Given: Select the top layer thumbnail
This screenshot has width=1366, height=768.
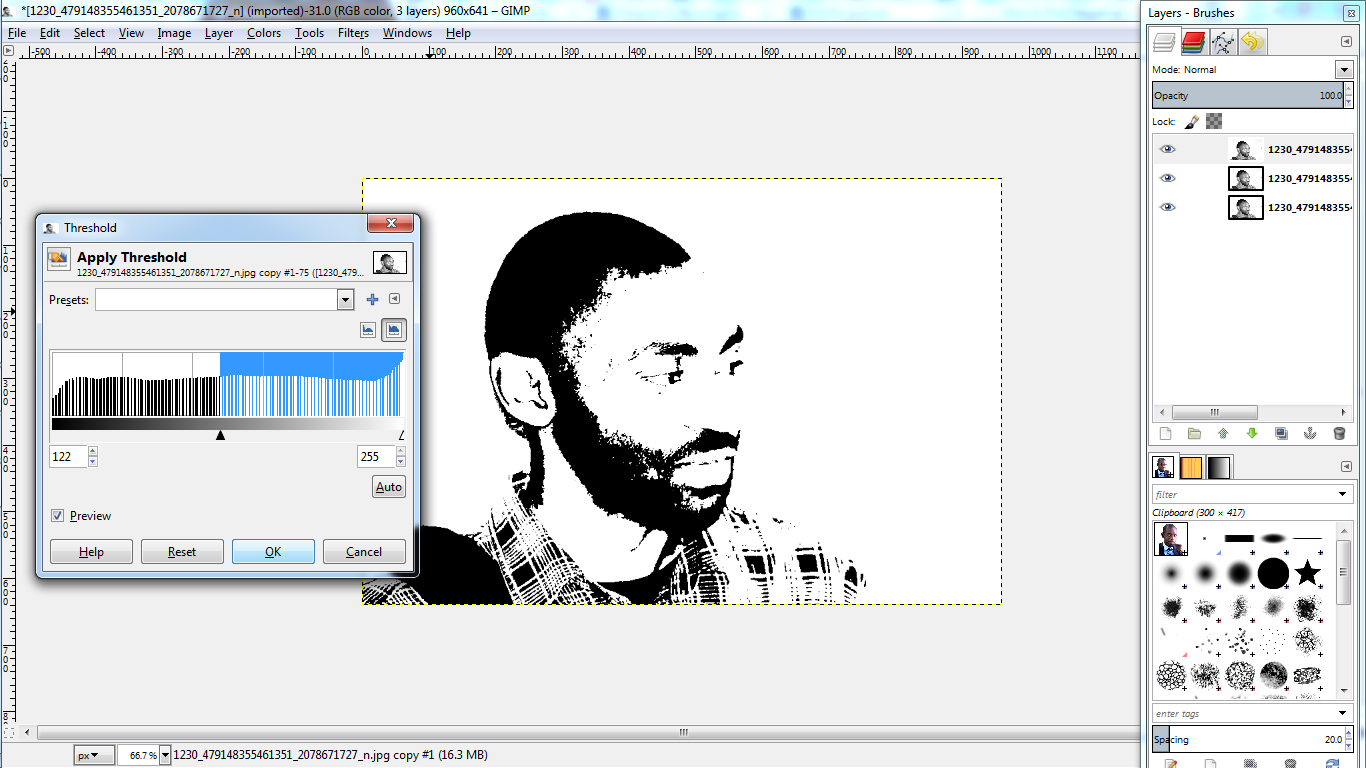Looking at the screenshot, I should [1245, 149].
